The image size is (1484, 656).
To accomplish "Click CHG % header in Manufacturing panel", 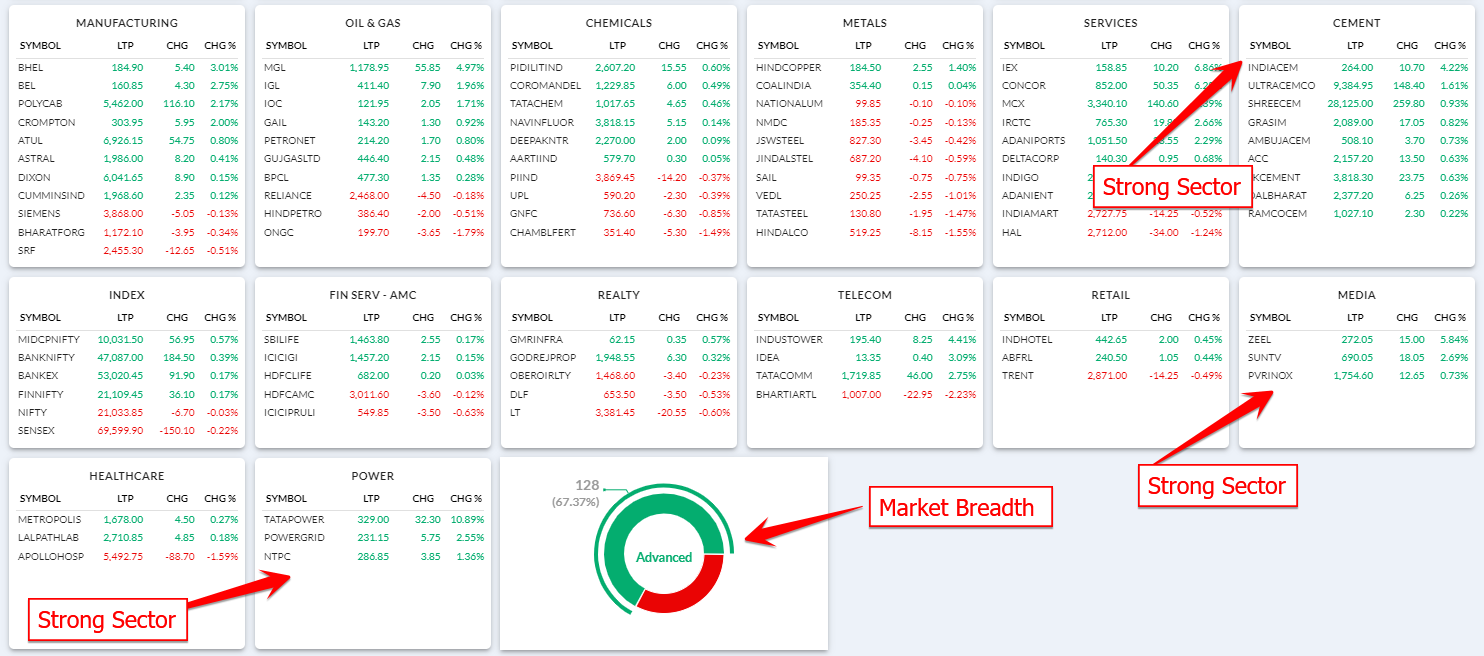I will [220, 45].
